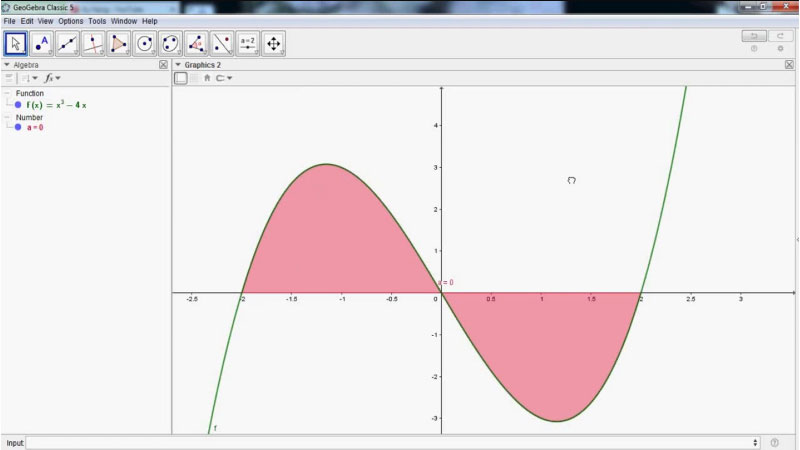Select the Line through two points tool
The height and width of the screenshot is (450, 800).
point(68,43)
